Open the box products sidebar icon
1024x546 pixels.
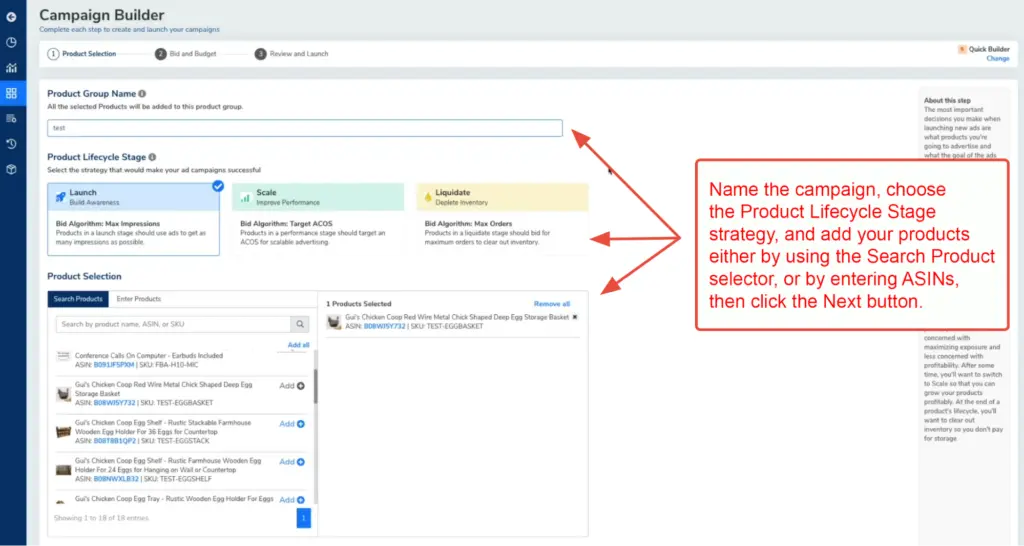(x=11, y=169)
